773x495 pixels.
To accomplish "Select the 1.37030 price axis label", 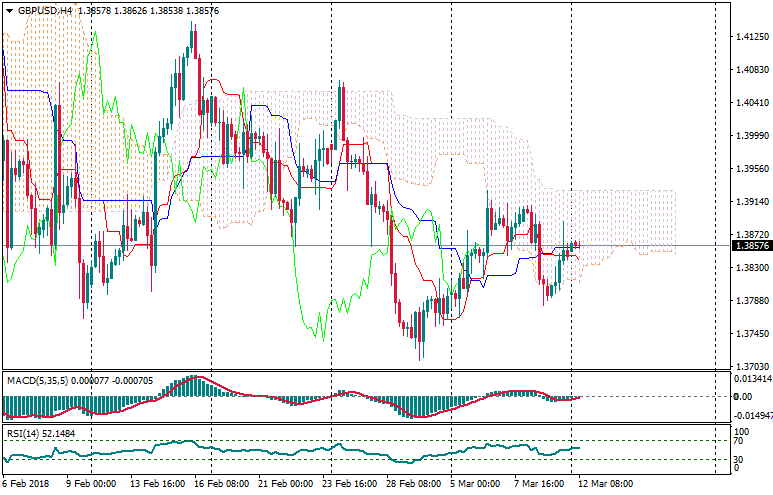I will tap(750, 367).
